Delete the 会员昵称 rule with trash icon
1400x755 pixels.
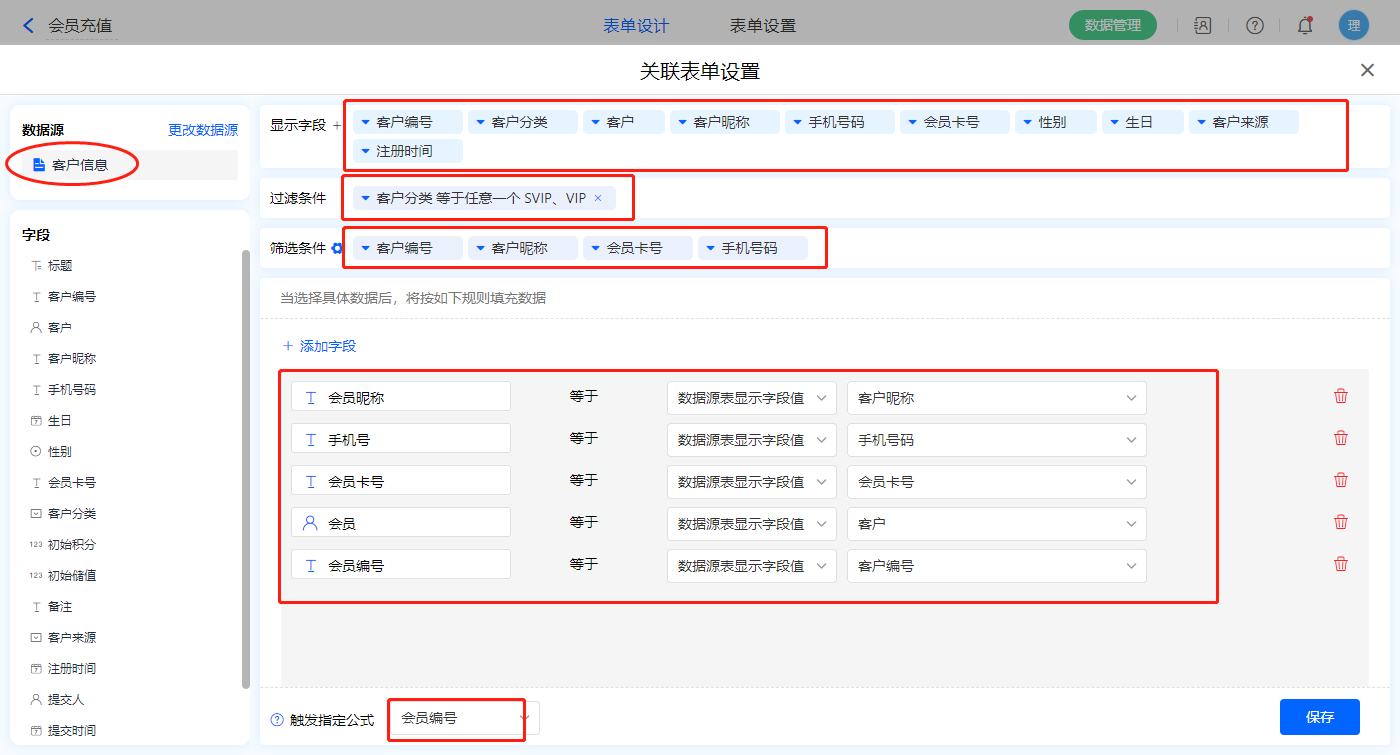coord(1341,396)
